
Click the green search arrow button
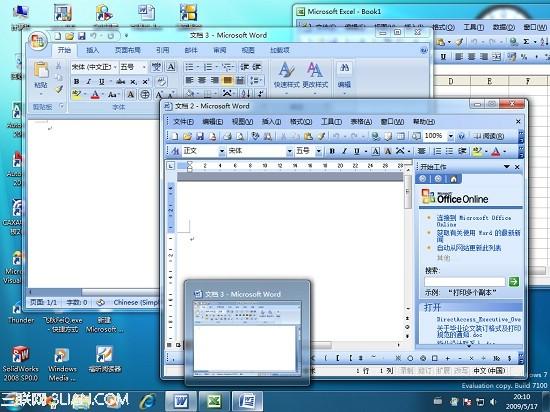(x=514, y=281)
